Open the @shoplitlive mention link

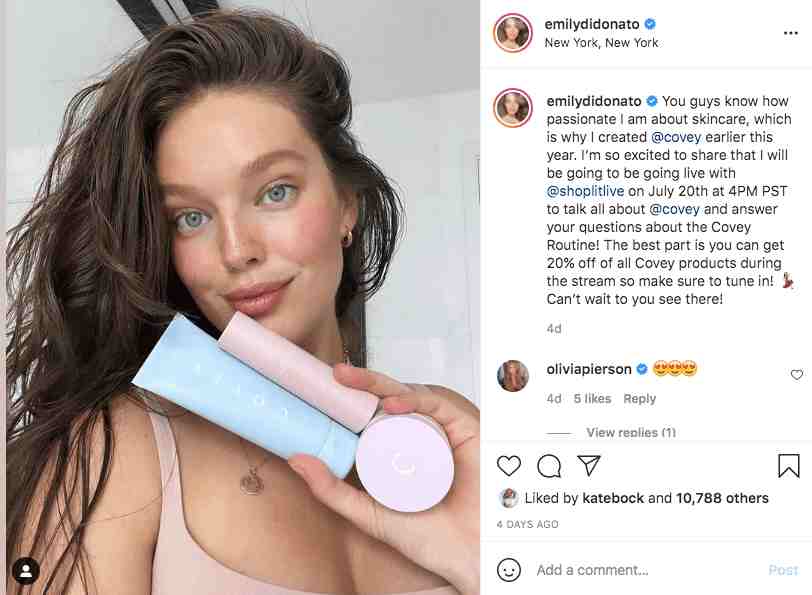point(585,191)
